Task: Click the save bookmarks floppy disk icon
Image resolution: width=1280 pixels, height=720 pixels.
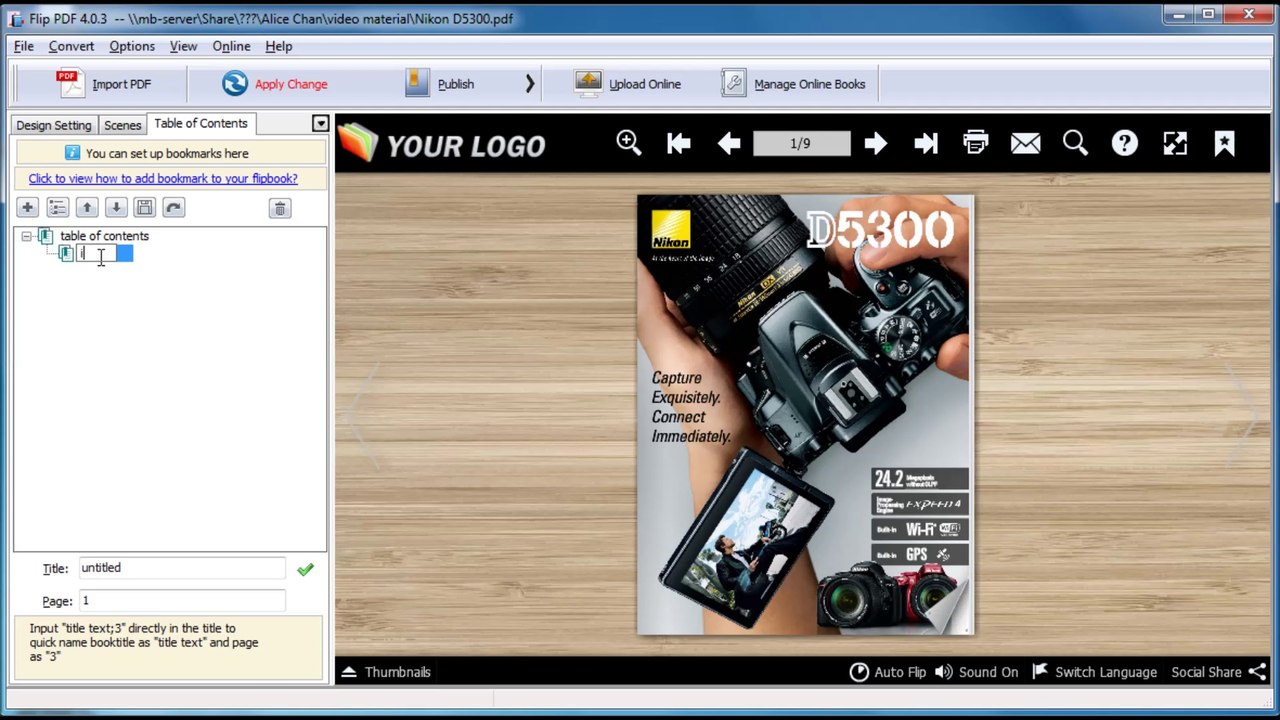Action: pyautogui.click(x=145, y=207)
